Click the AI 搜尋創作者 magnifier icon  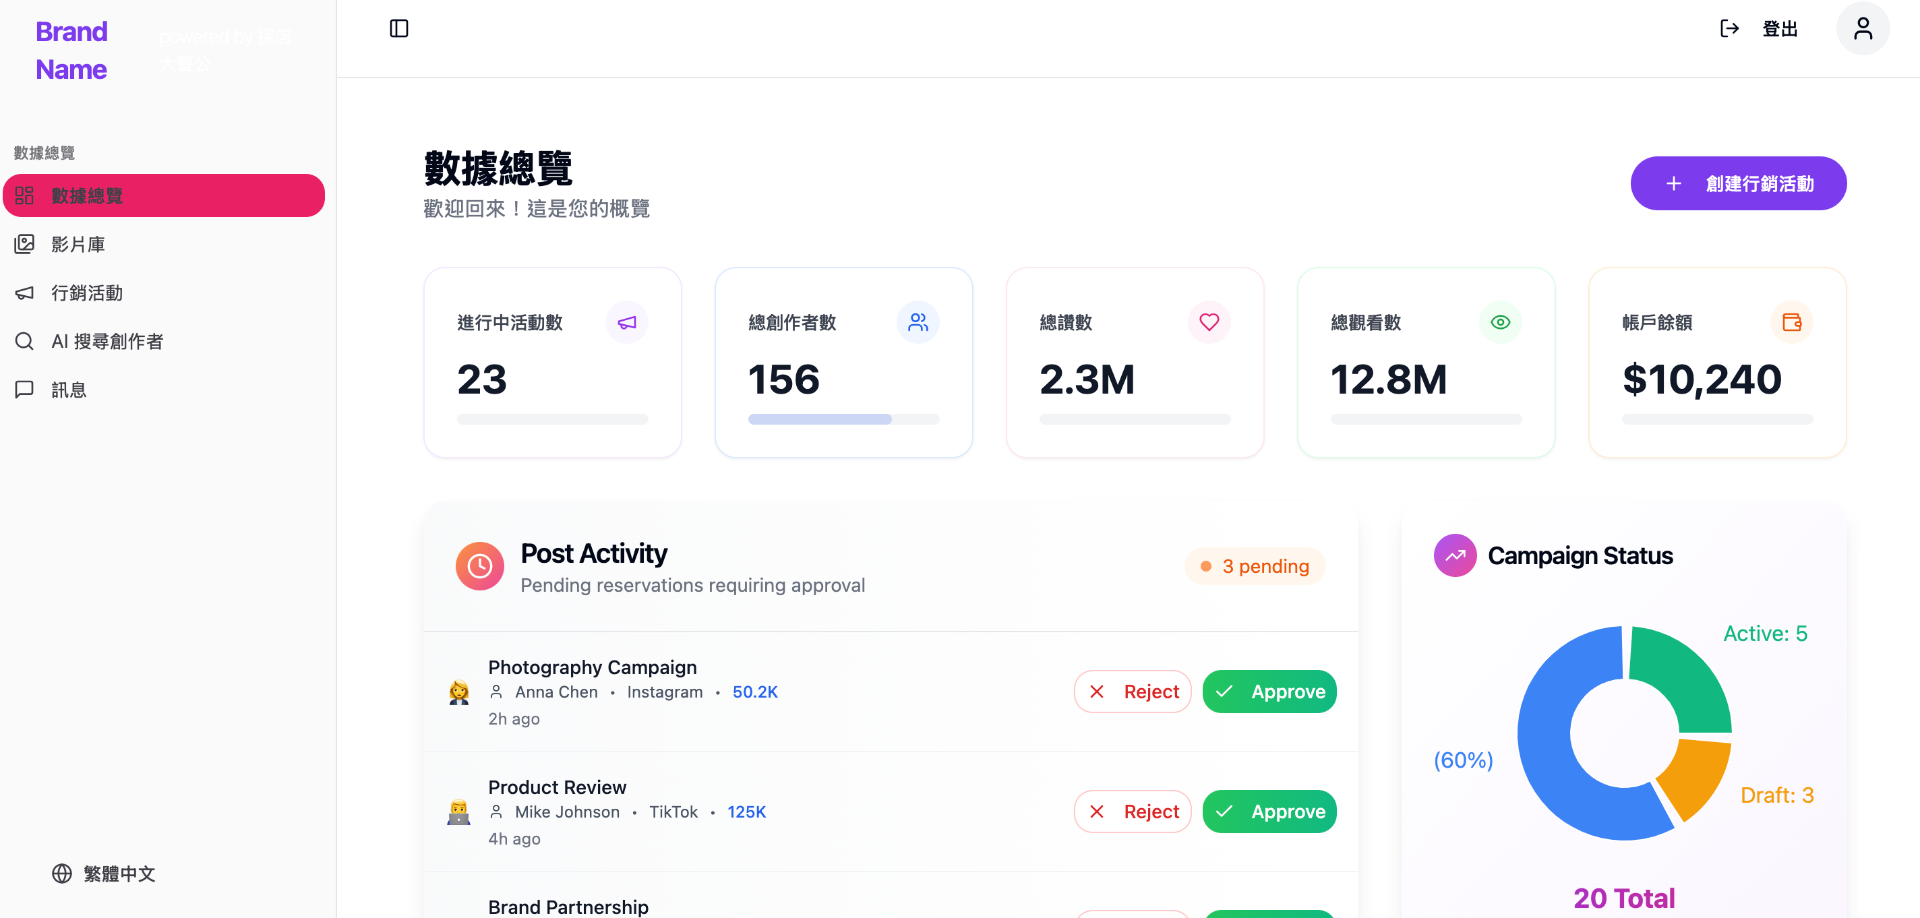pyautogui.click(x=25, y=341)
